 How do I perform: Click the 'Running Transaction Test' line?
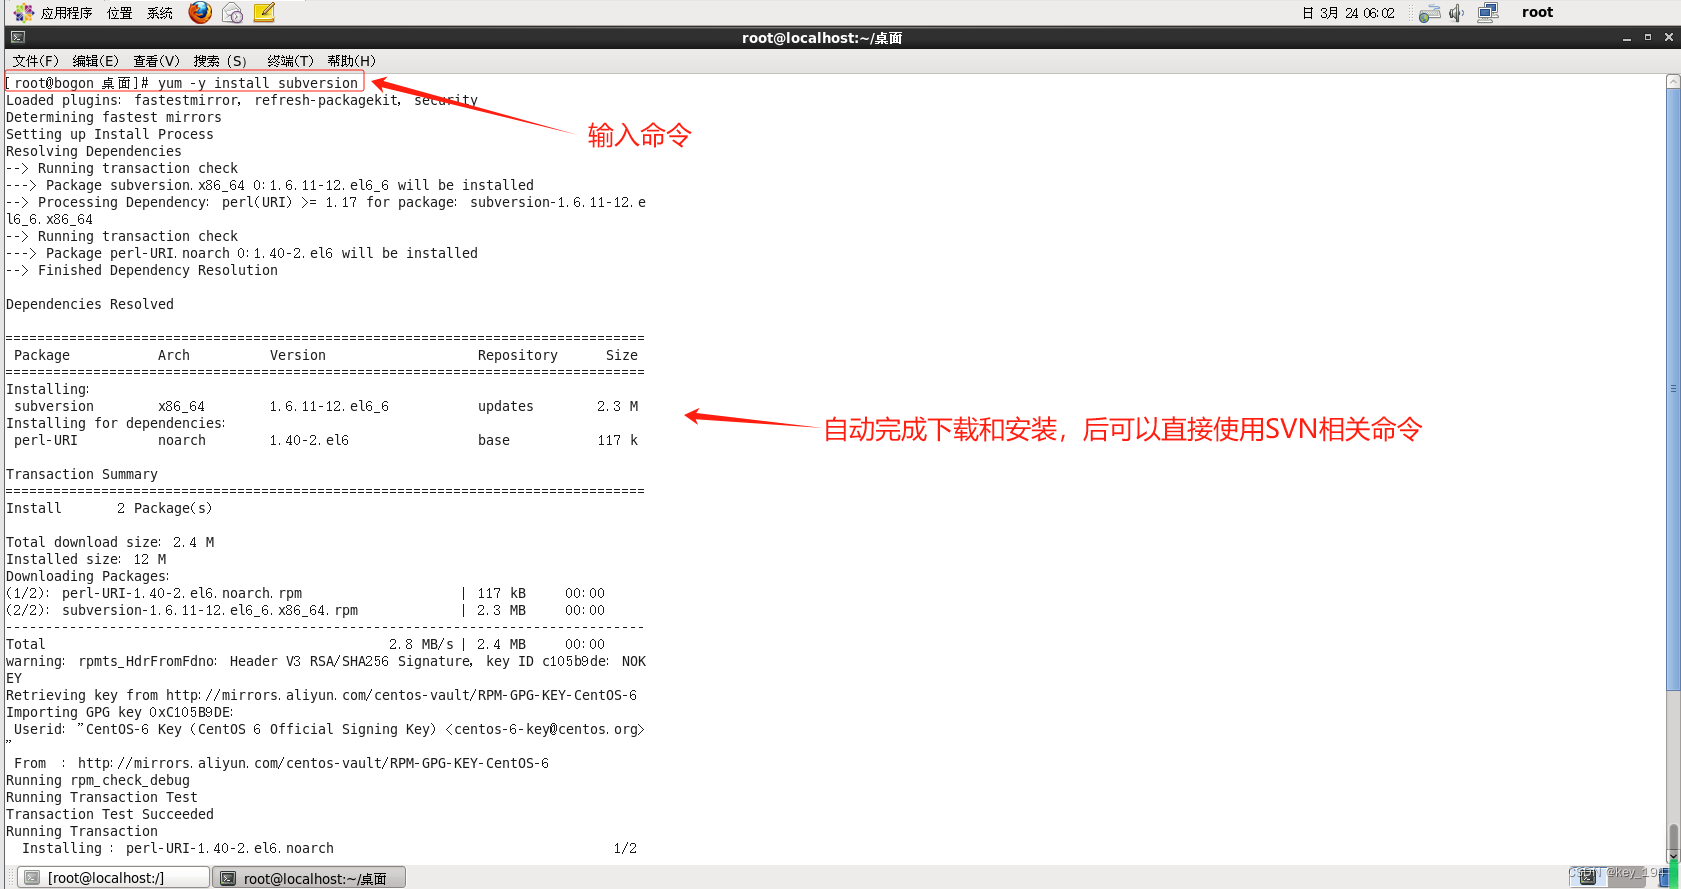pyautogui.click(x=102, y=797)
